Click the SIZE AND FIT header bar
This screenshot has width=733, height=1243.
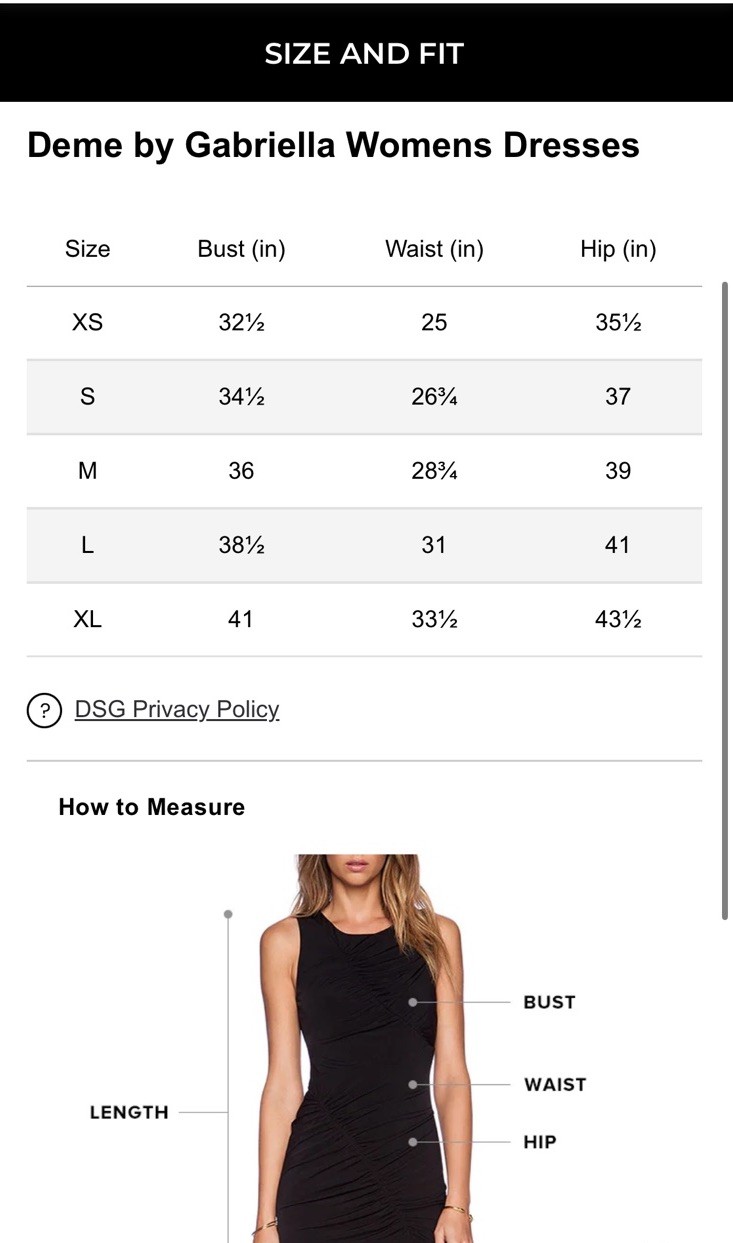pyautogui.click(x=365, y=53)
